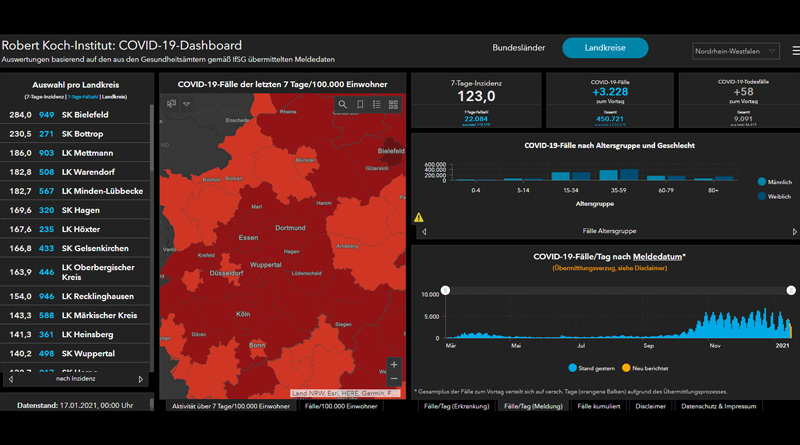The width and height of the screenshot is (800, 445).
Task: Choose LK Höxter from the list
Action: click(75, 229)
